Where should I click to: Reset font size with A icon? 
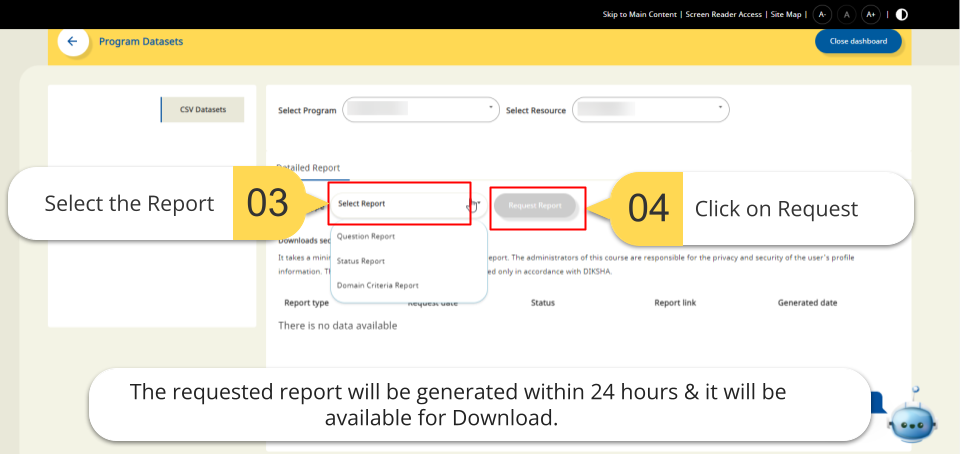coord(846,14)
